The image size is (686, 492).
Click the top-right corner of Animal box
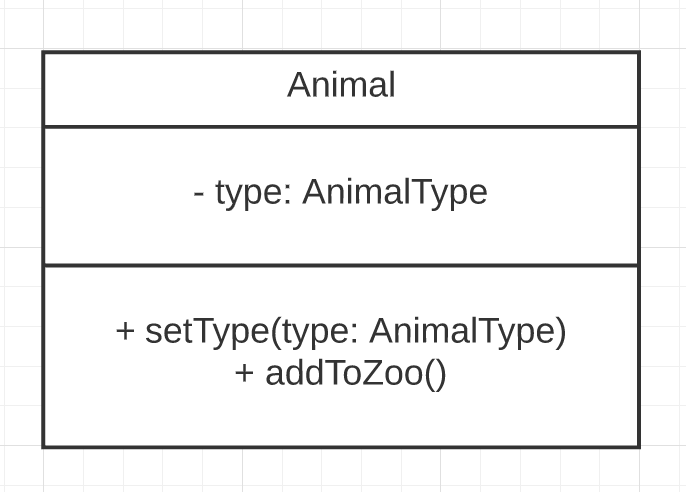click(639, 52)
